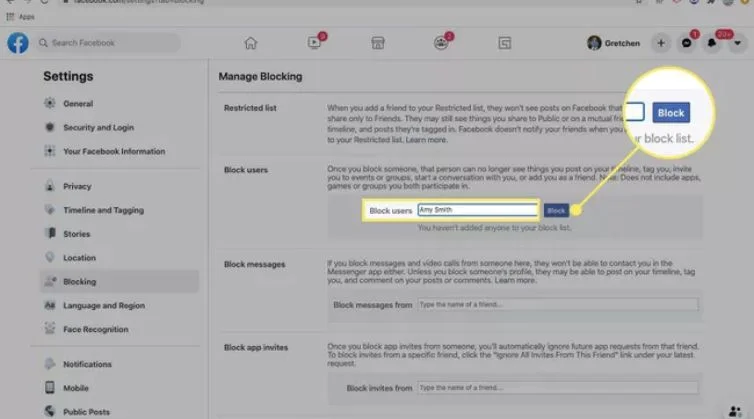Open the new chat people icon
This screenshot has height=419, width=754.
tap(734, 411)
